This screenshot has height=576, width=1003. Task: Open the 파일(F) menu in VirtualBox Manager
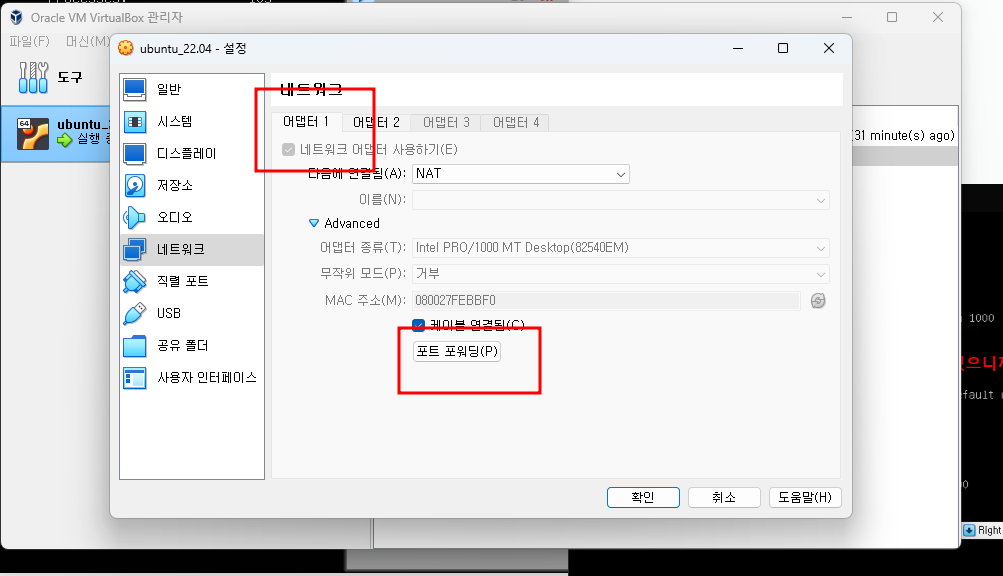[x=29, y=42]
